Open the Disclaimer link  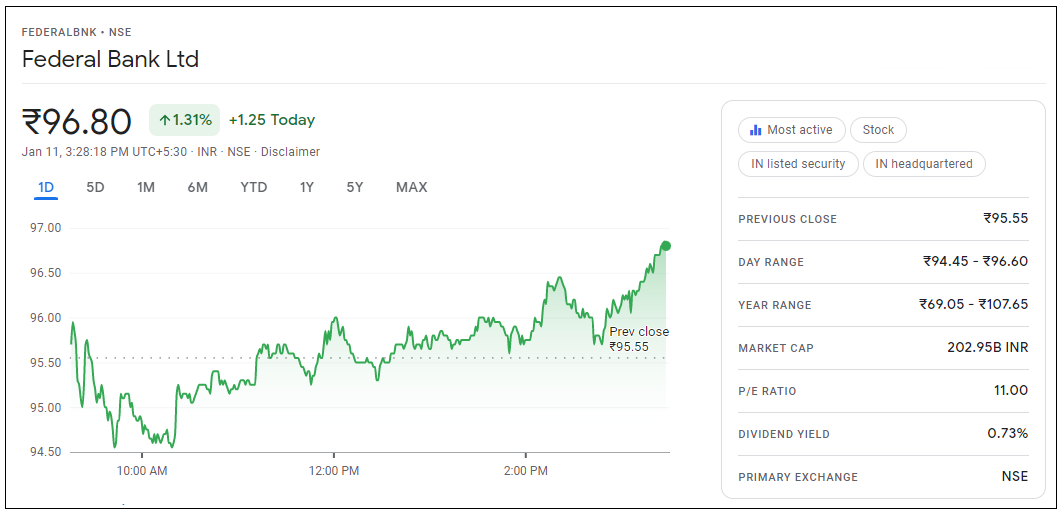tap(289, 152)
